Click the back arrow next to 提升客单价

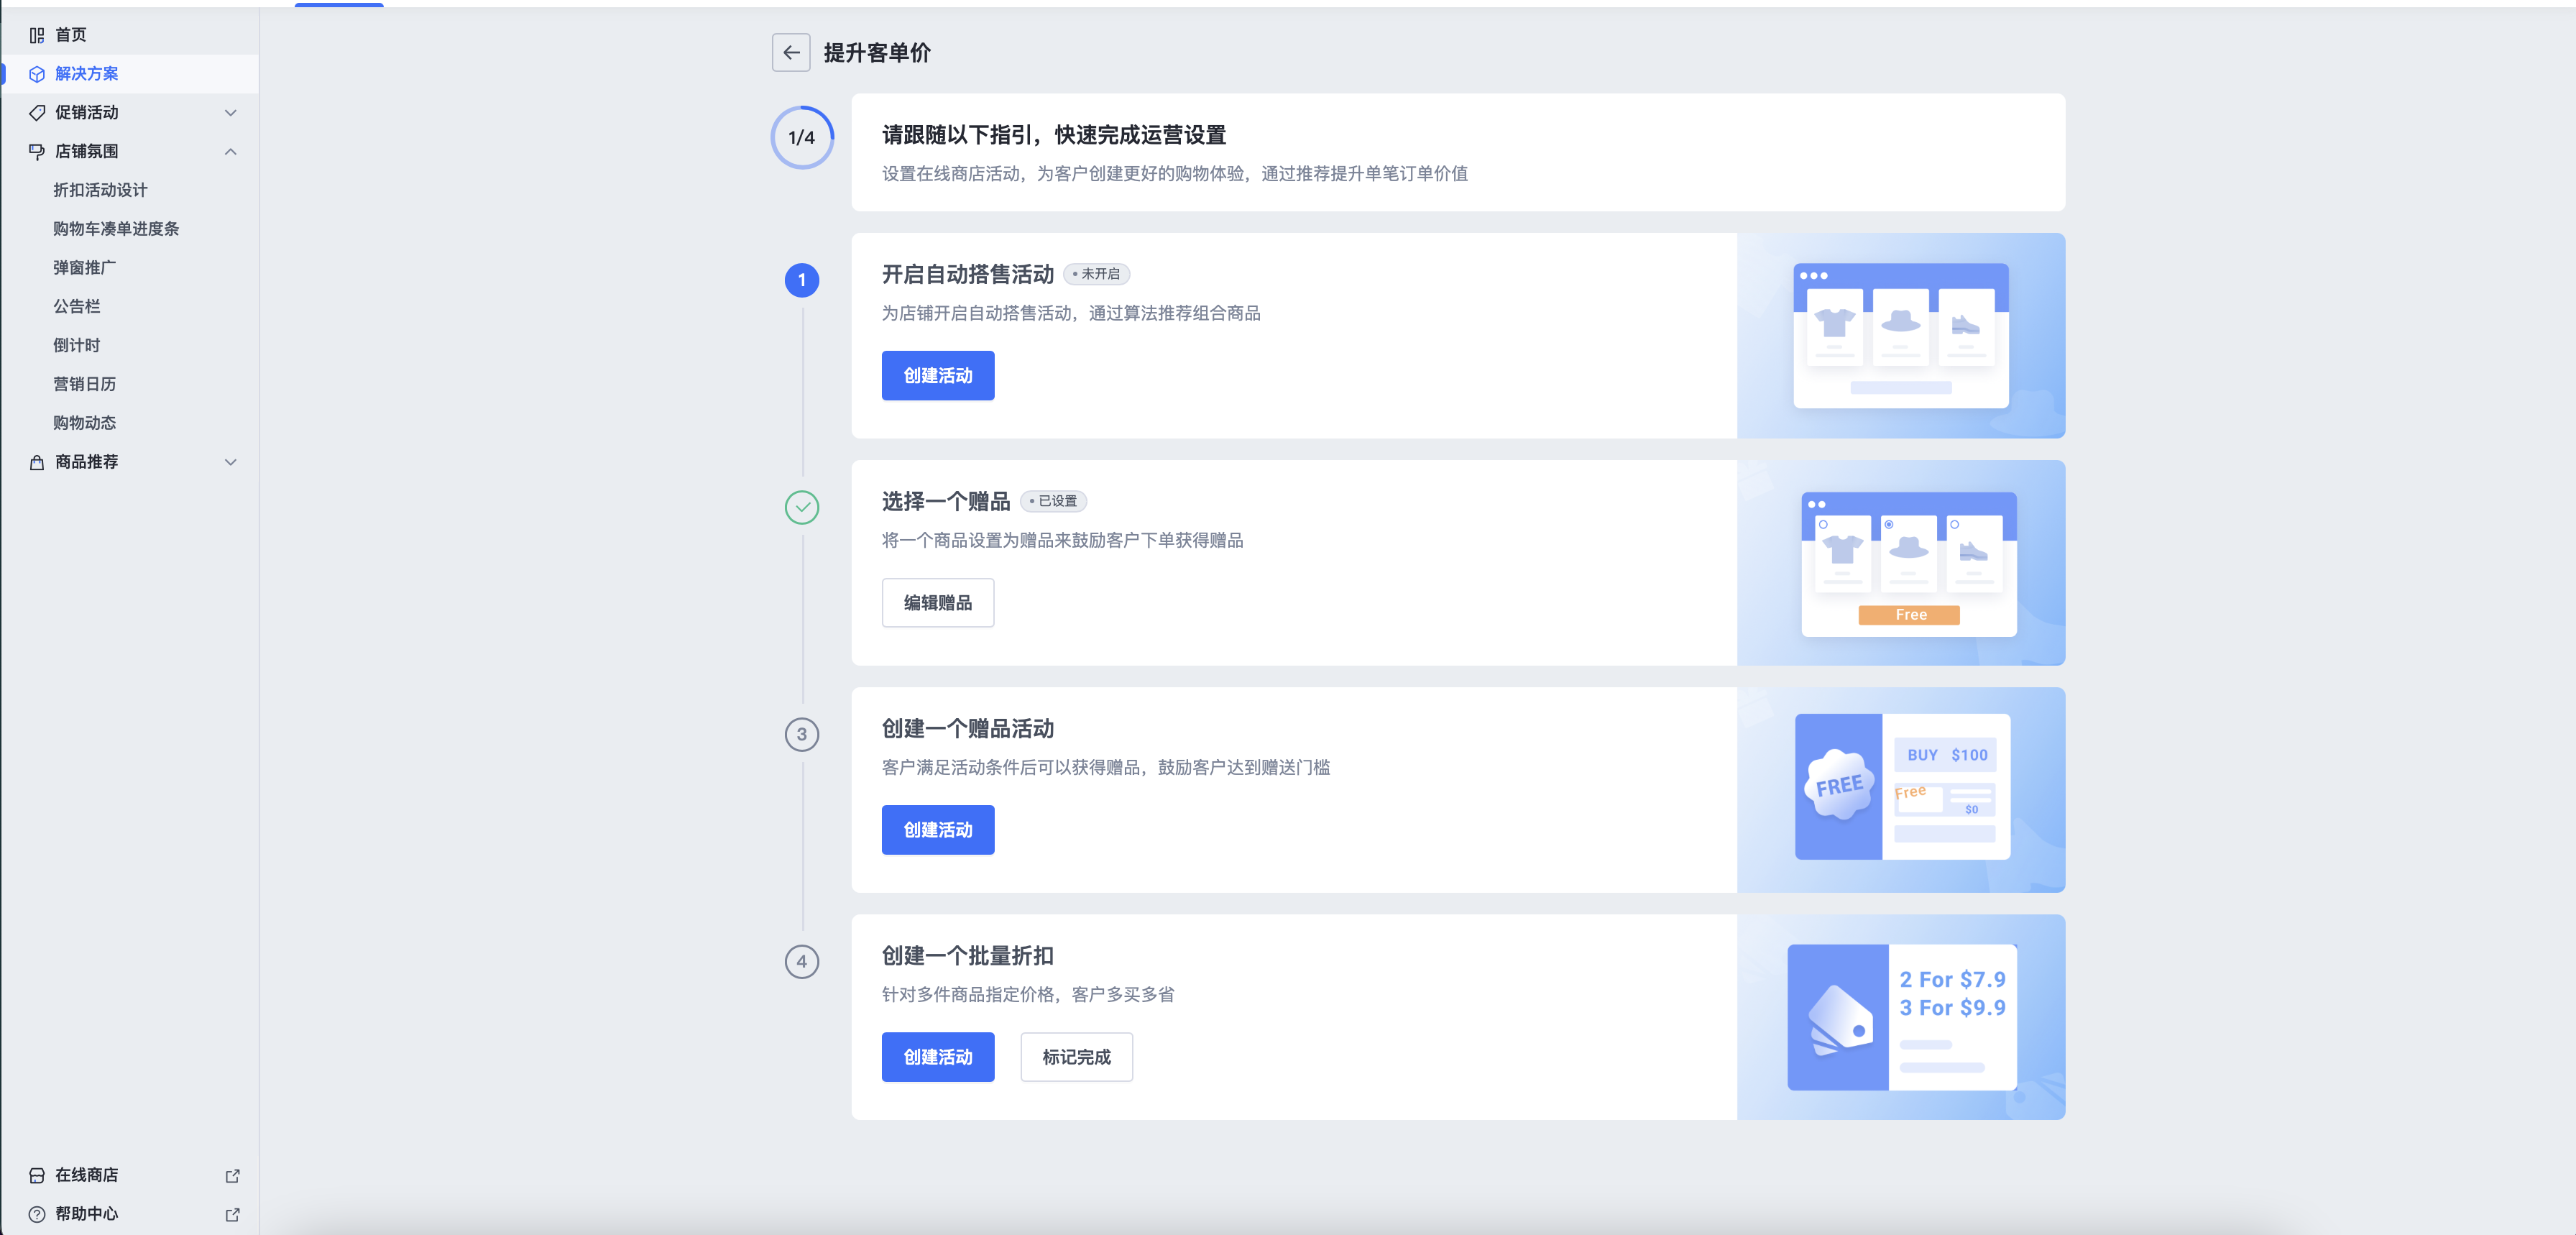click(x=791, y=52)
